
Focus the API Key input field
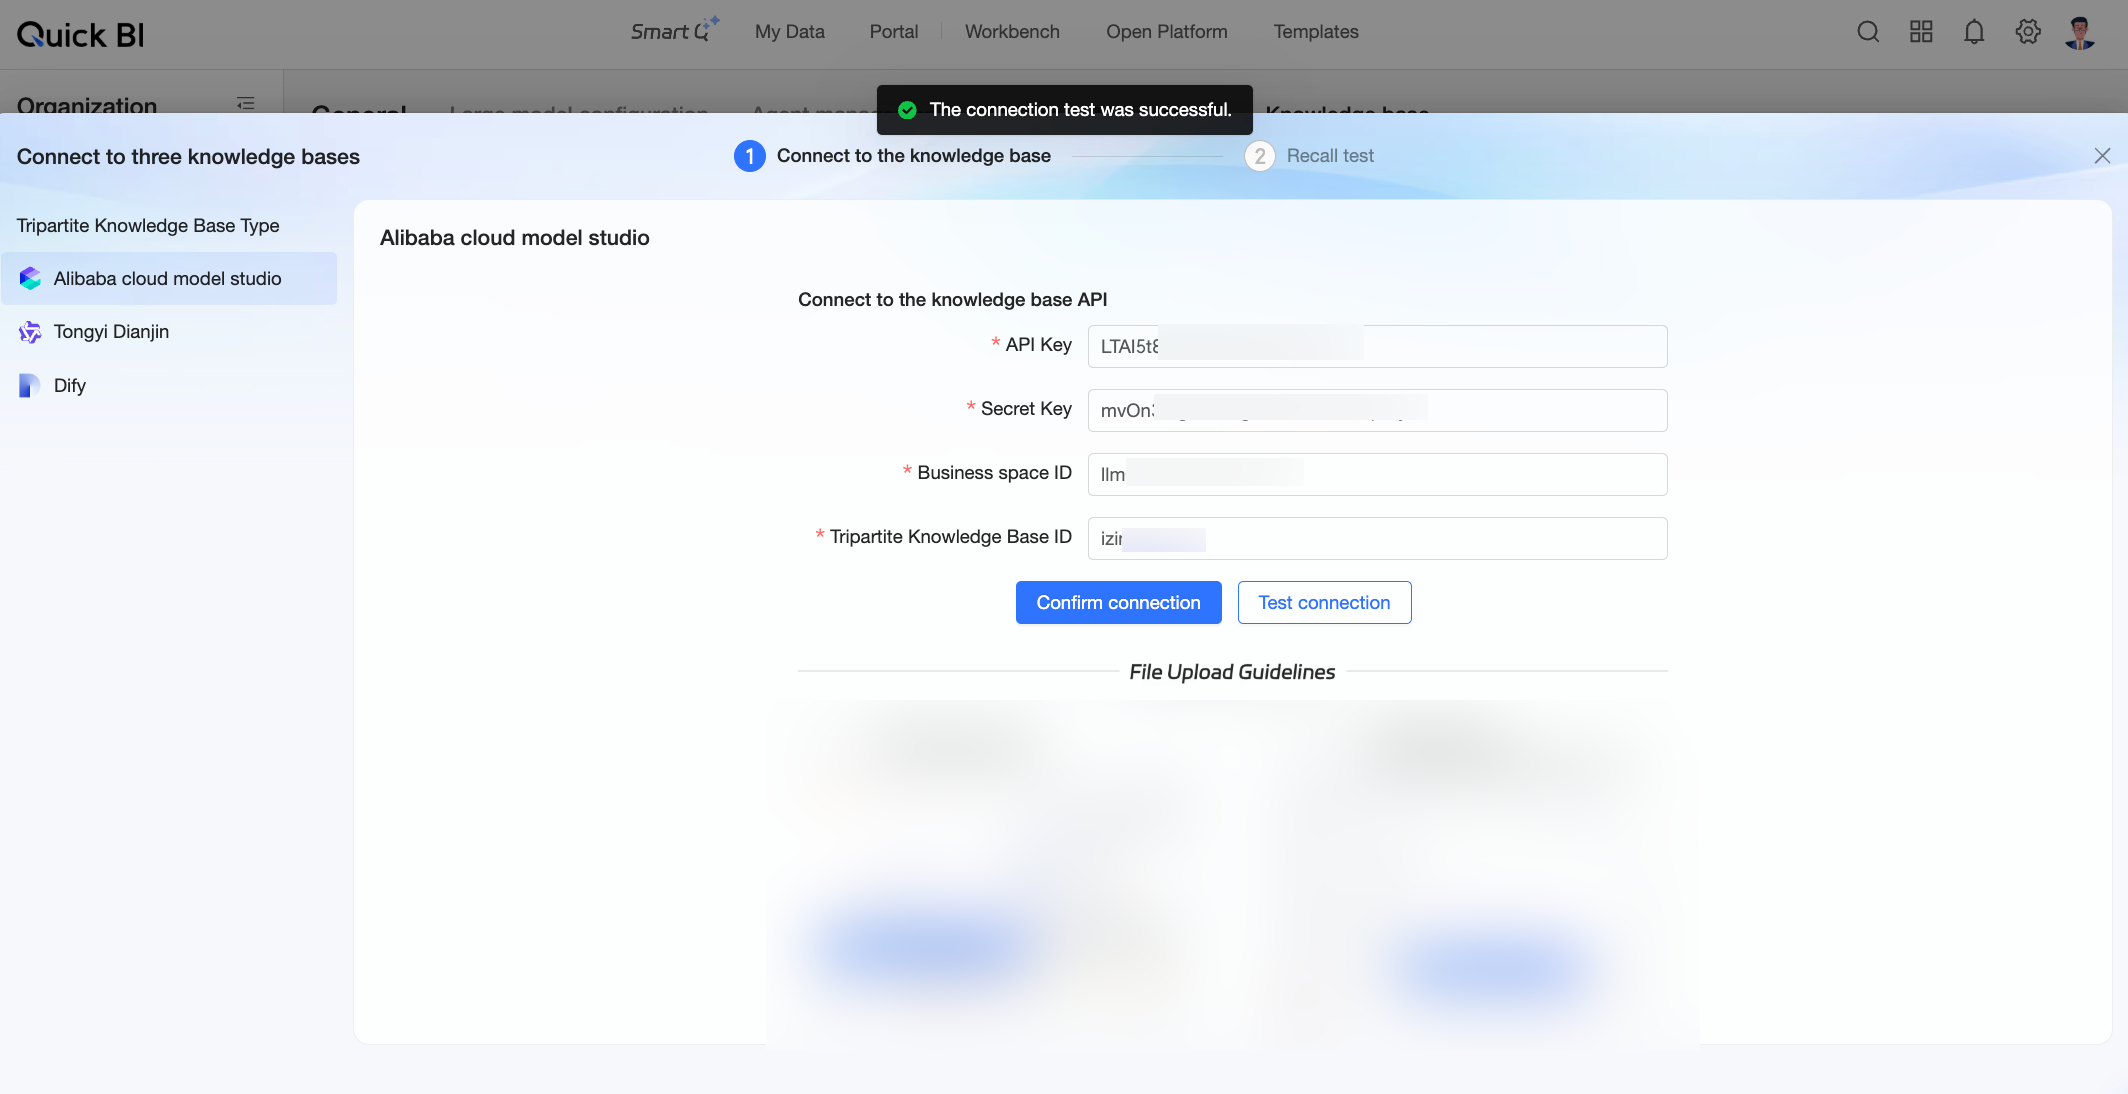click(x=1378, y=346)
